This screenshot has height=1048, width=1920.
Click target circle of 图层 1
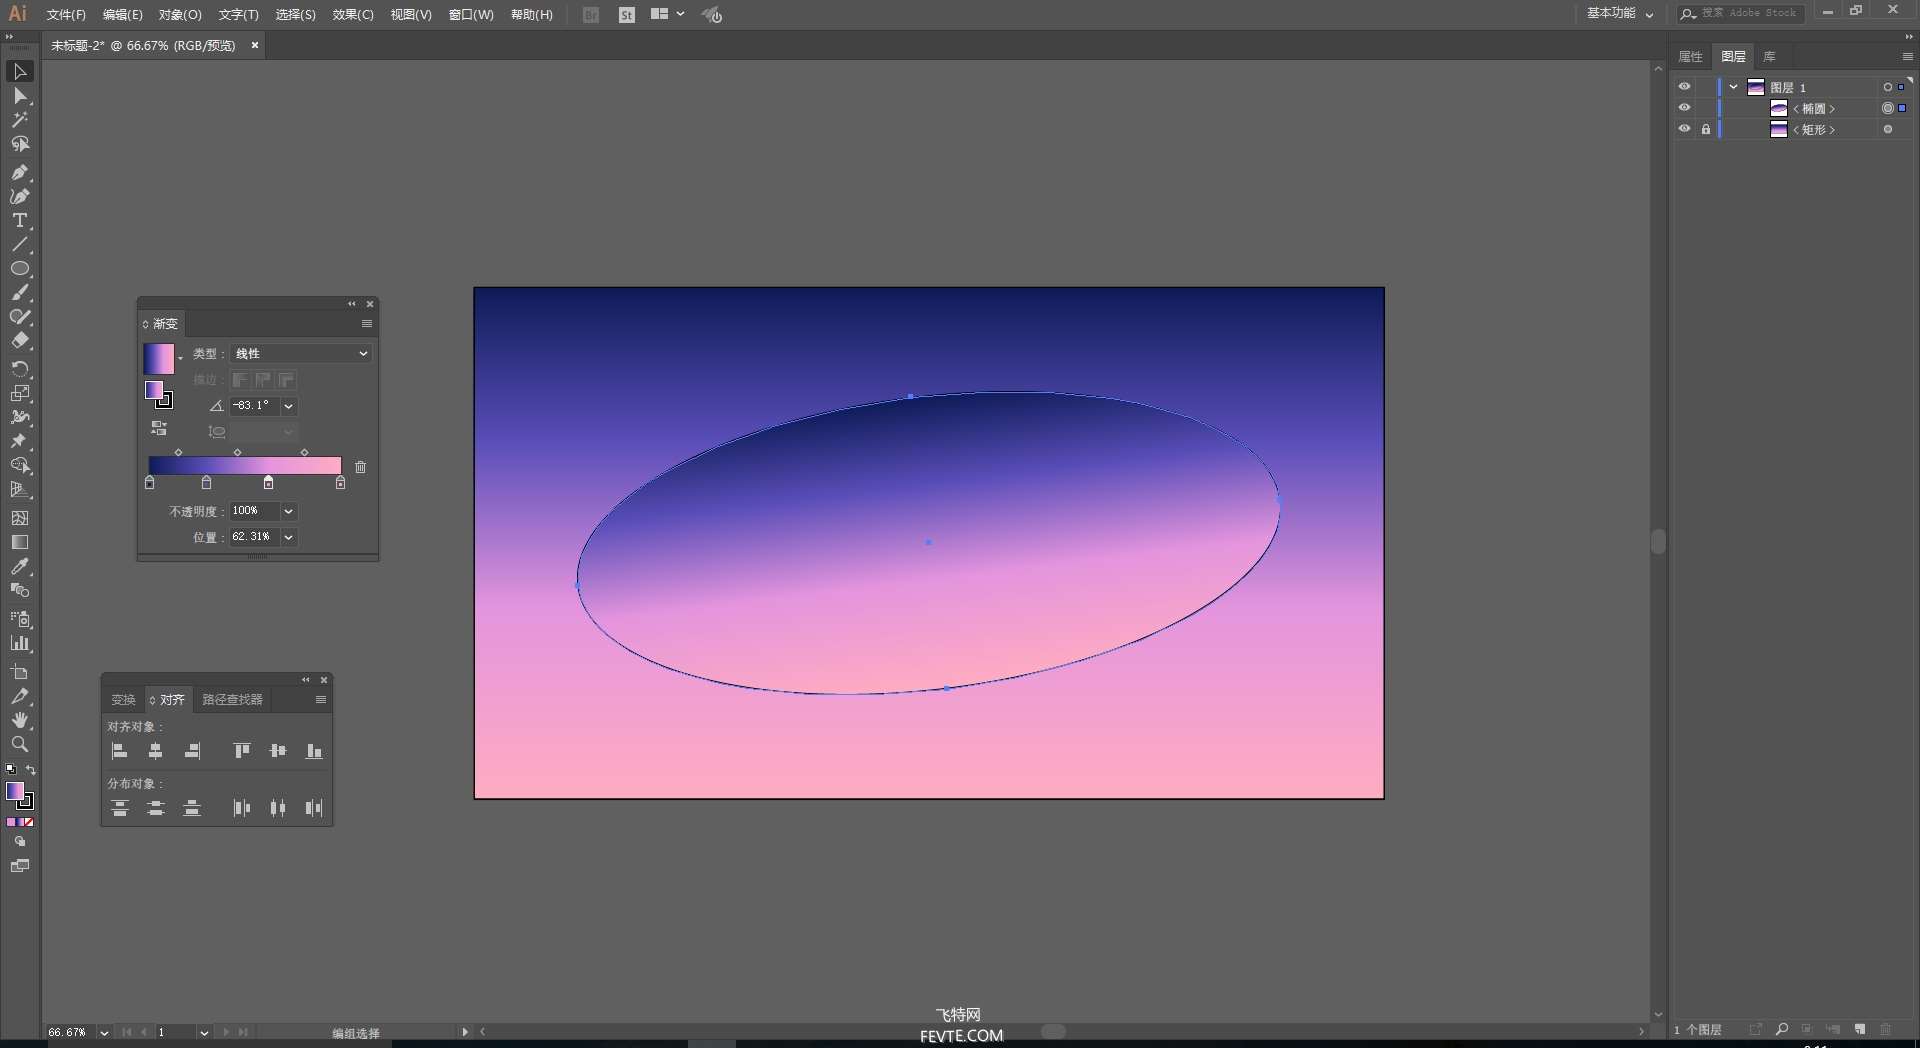coord(1888,87)
